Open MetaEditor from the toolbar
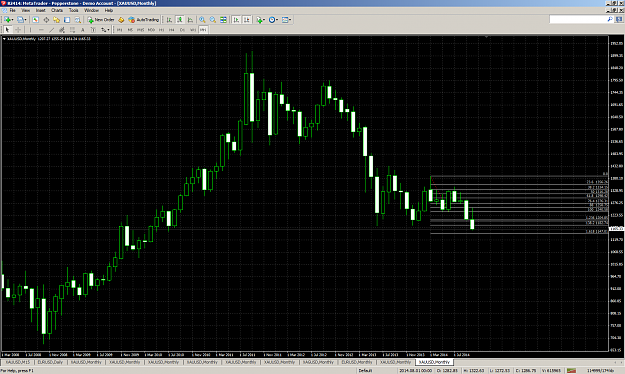This screenshot has width=625, height=374. pyautogui.click(x=121, y=20)
